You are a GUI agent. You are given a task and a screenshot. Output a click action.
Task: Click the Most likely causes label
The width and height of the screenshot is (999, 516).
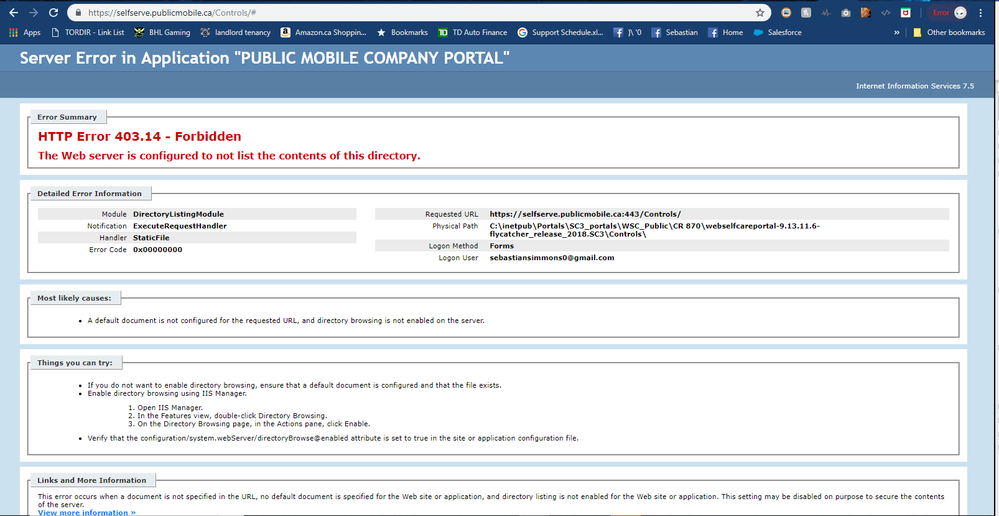(x=74, y=297)
